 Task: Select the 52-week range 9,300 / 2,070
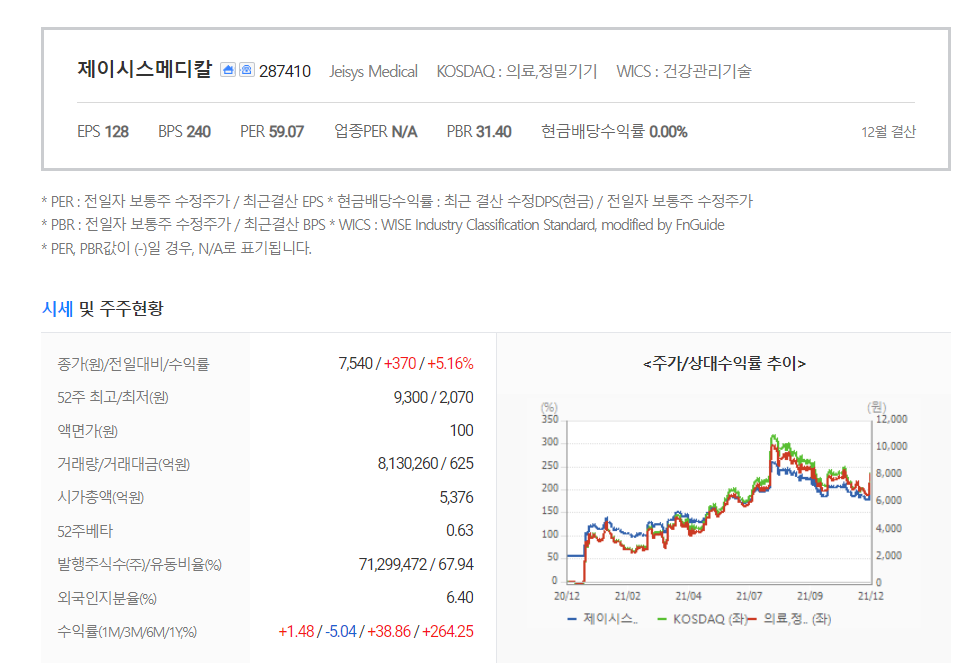[433, 397]
